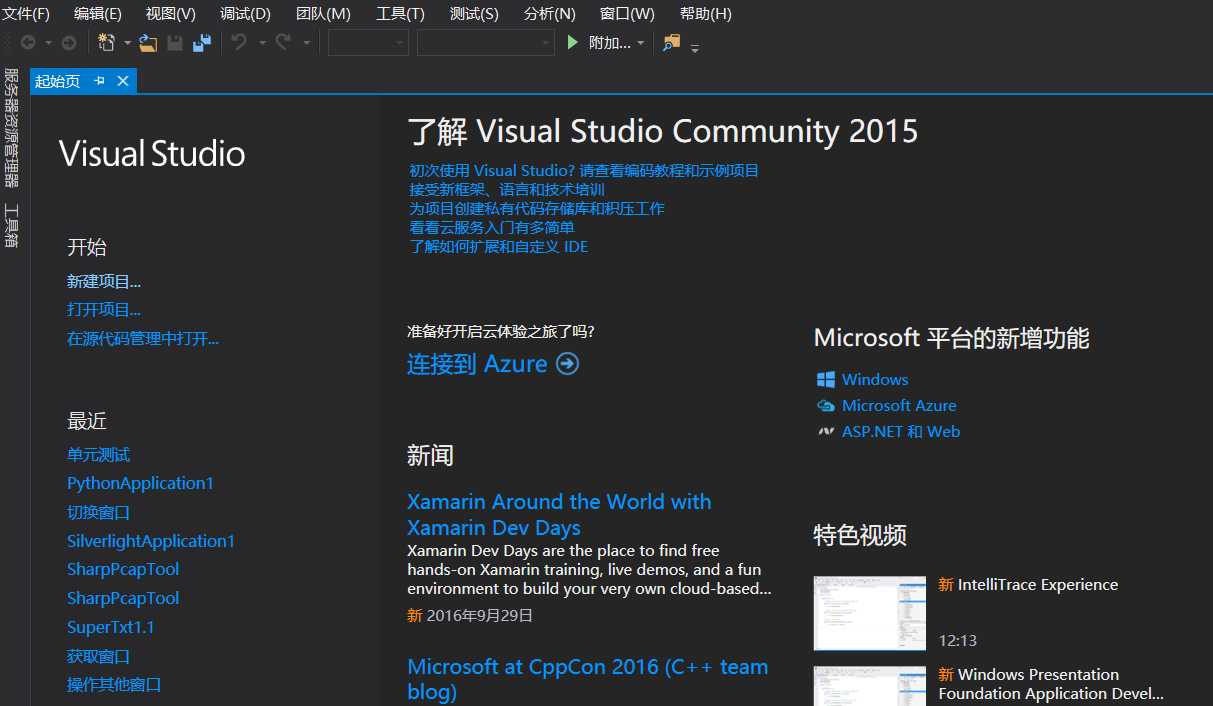The image size is (1213, 706).
Task: Open Navigate Backward history dropdown arrow
Action: coord(49,43)
